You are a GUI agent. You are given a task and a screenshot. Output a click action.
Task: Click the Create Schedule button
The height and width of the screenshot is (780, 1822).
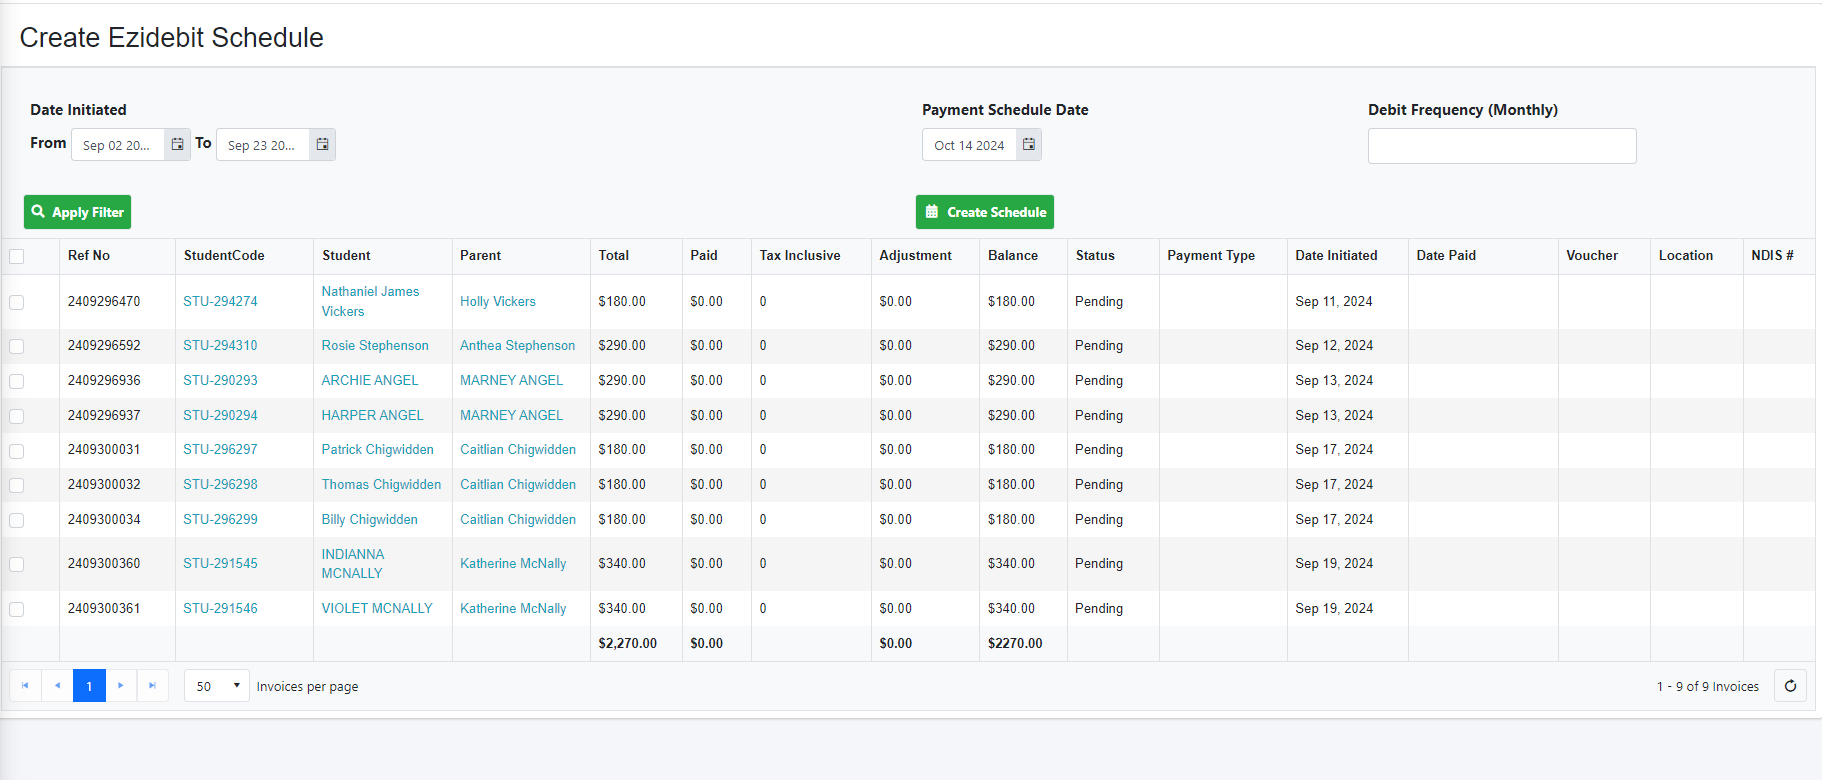pos(985,212)
